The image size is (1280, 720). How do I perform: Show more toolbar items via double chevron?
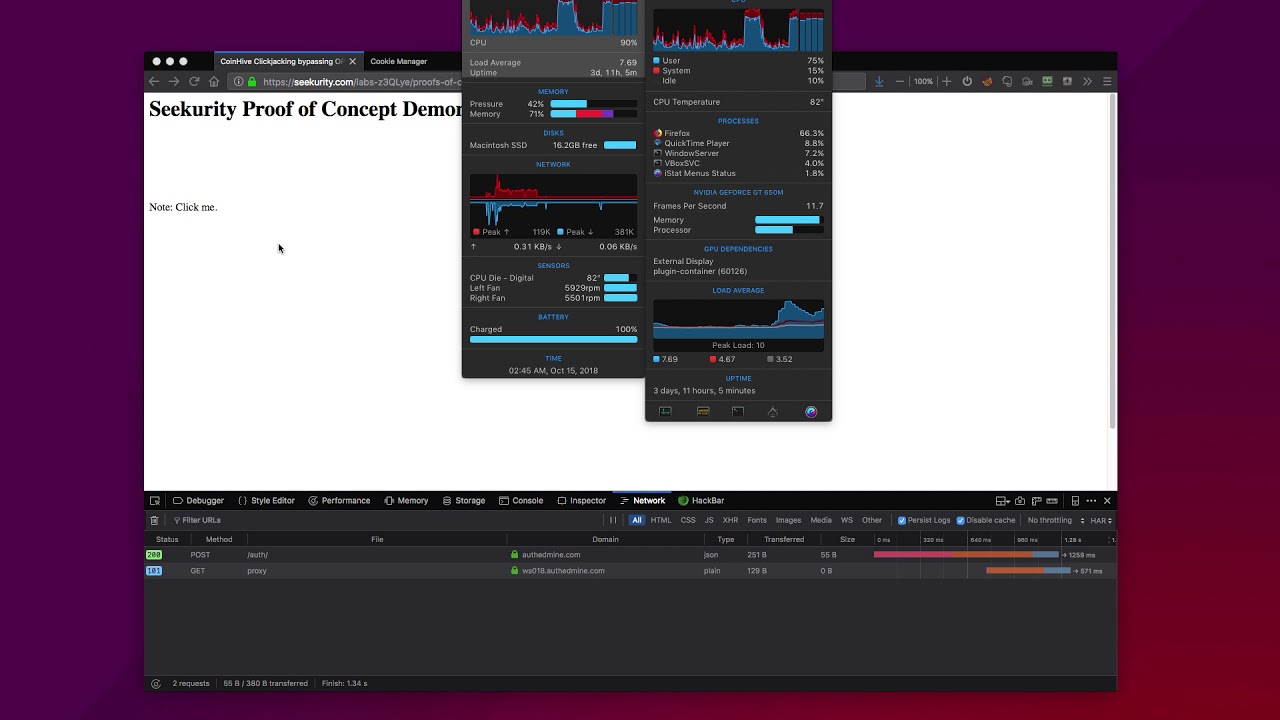(1087, 81)
